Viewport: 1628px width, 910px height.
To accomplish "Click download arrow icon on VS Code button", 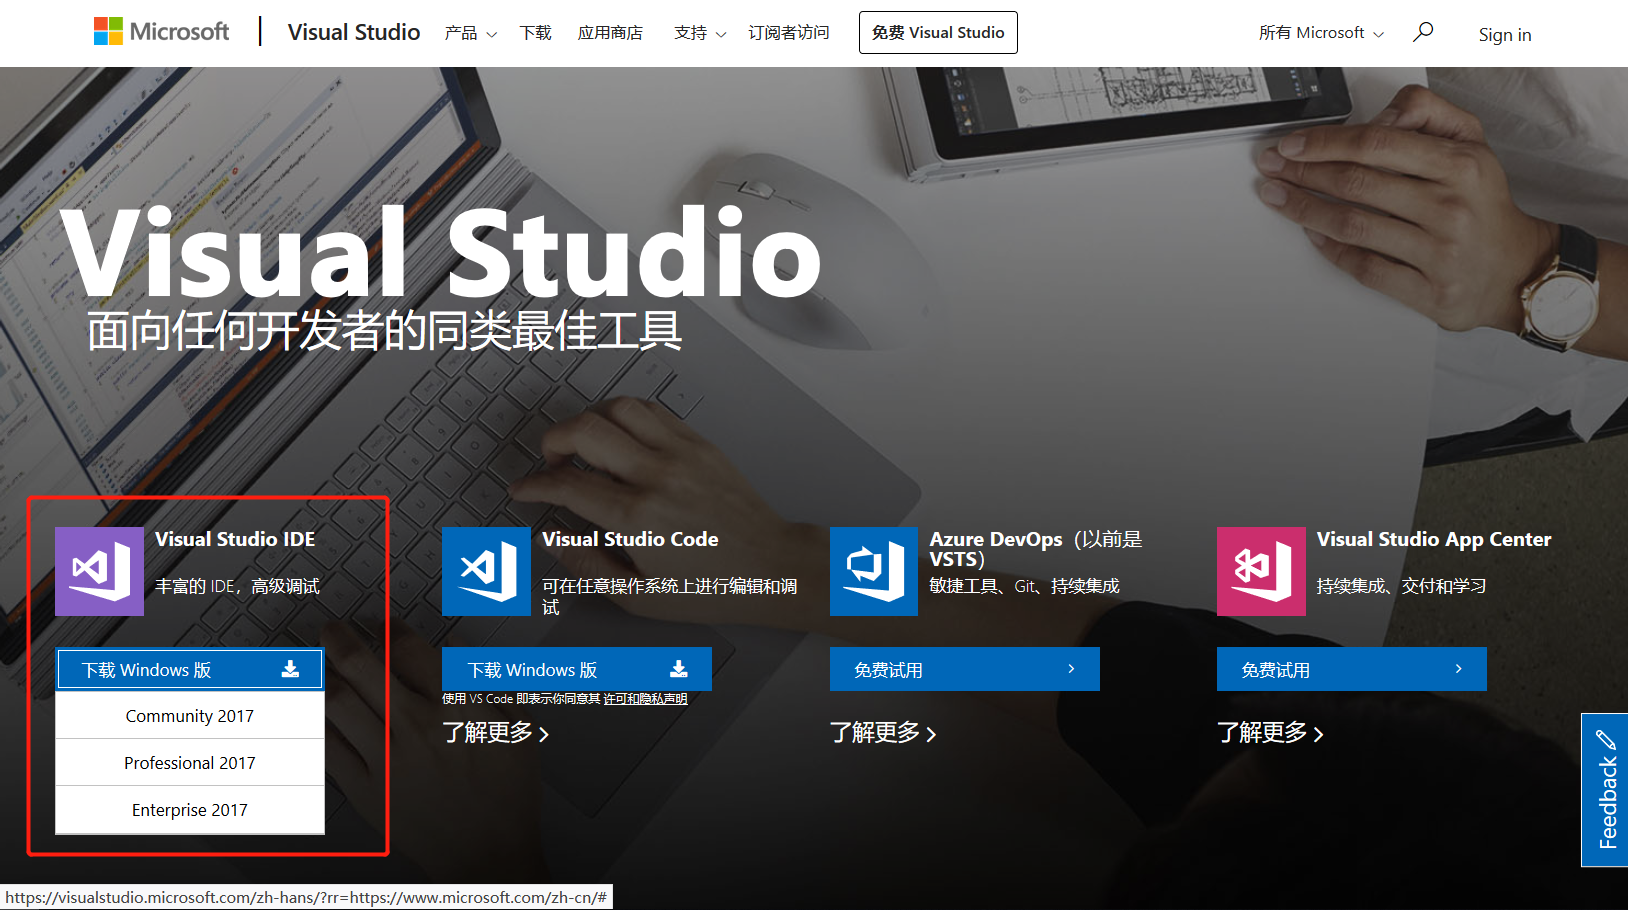I will click(678, 669).
